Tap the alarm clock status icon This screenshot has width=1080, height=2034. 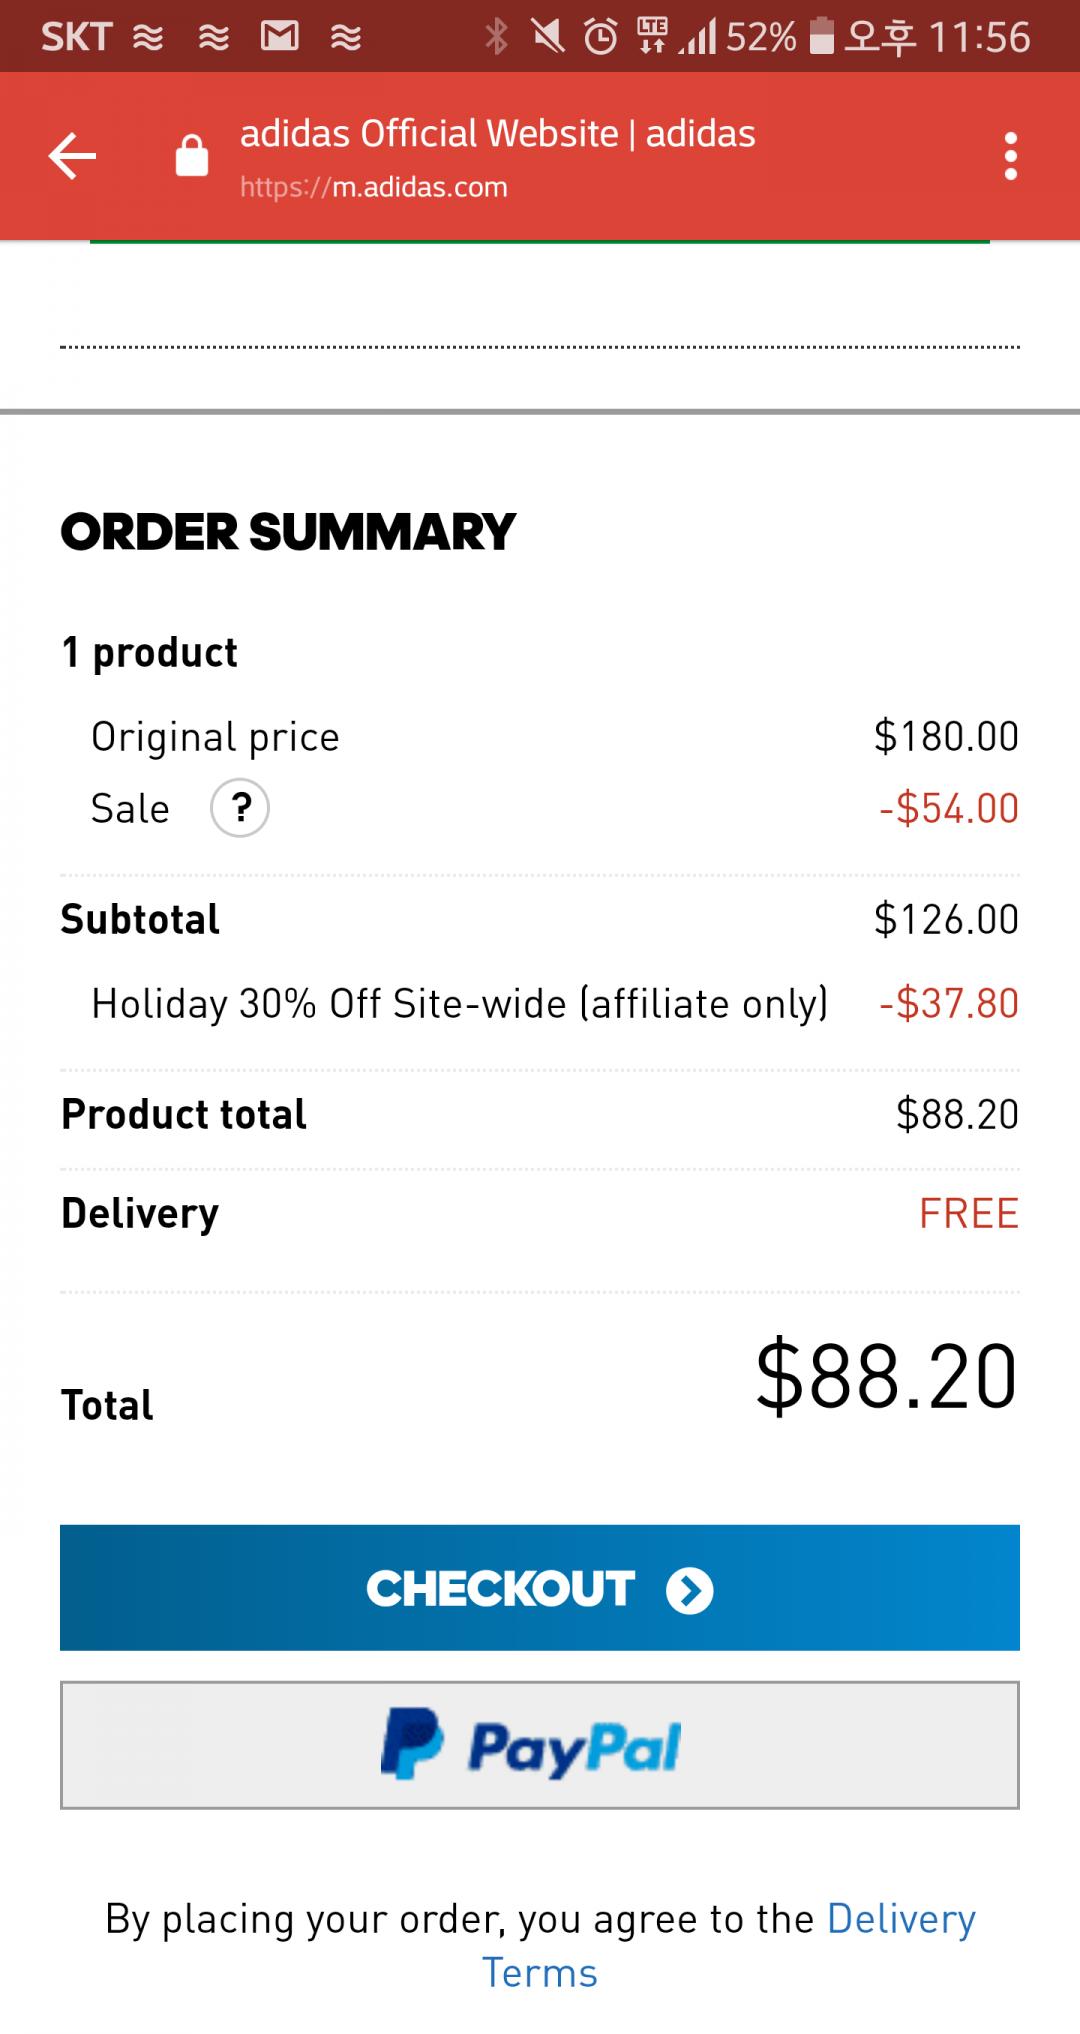(x=600, y=37)
